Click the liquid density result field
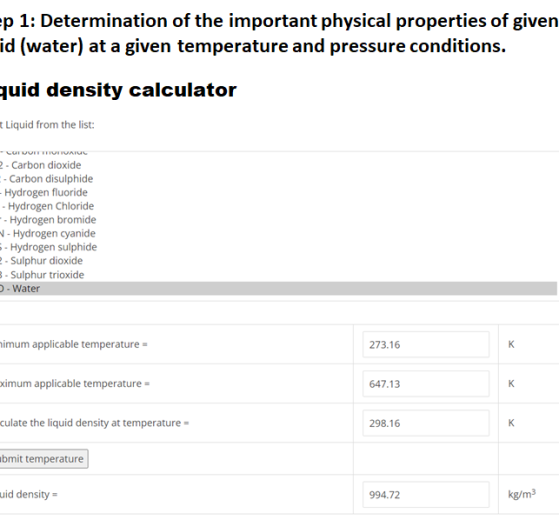 [x=426, y=495]
